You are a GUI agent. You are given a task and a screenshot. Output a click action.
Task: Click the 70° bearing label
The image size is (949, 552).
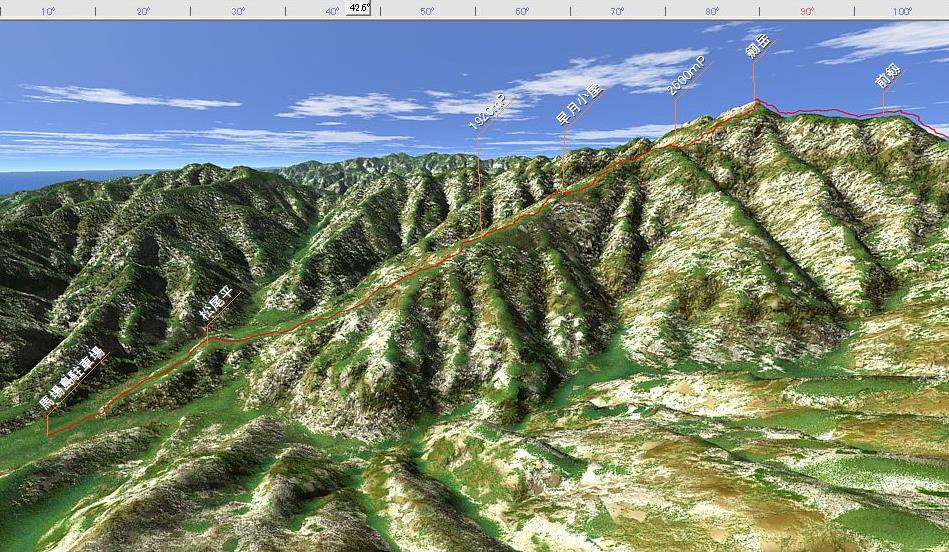[617, 11]
